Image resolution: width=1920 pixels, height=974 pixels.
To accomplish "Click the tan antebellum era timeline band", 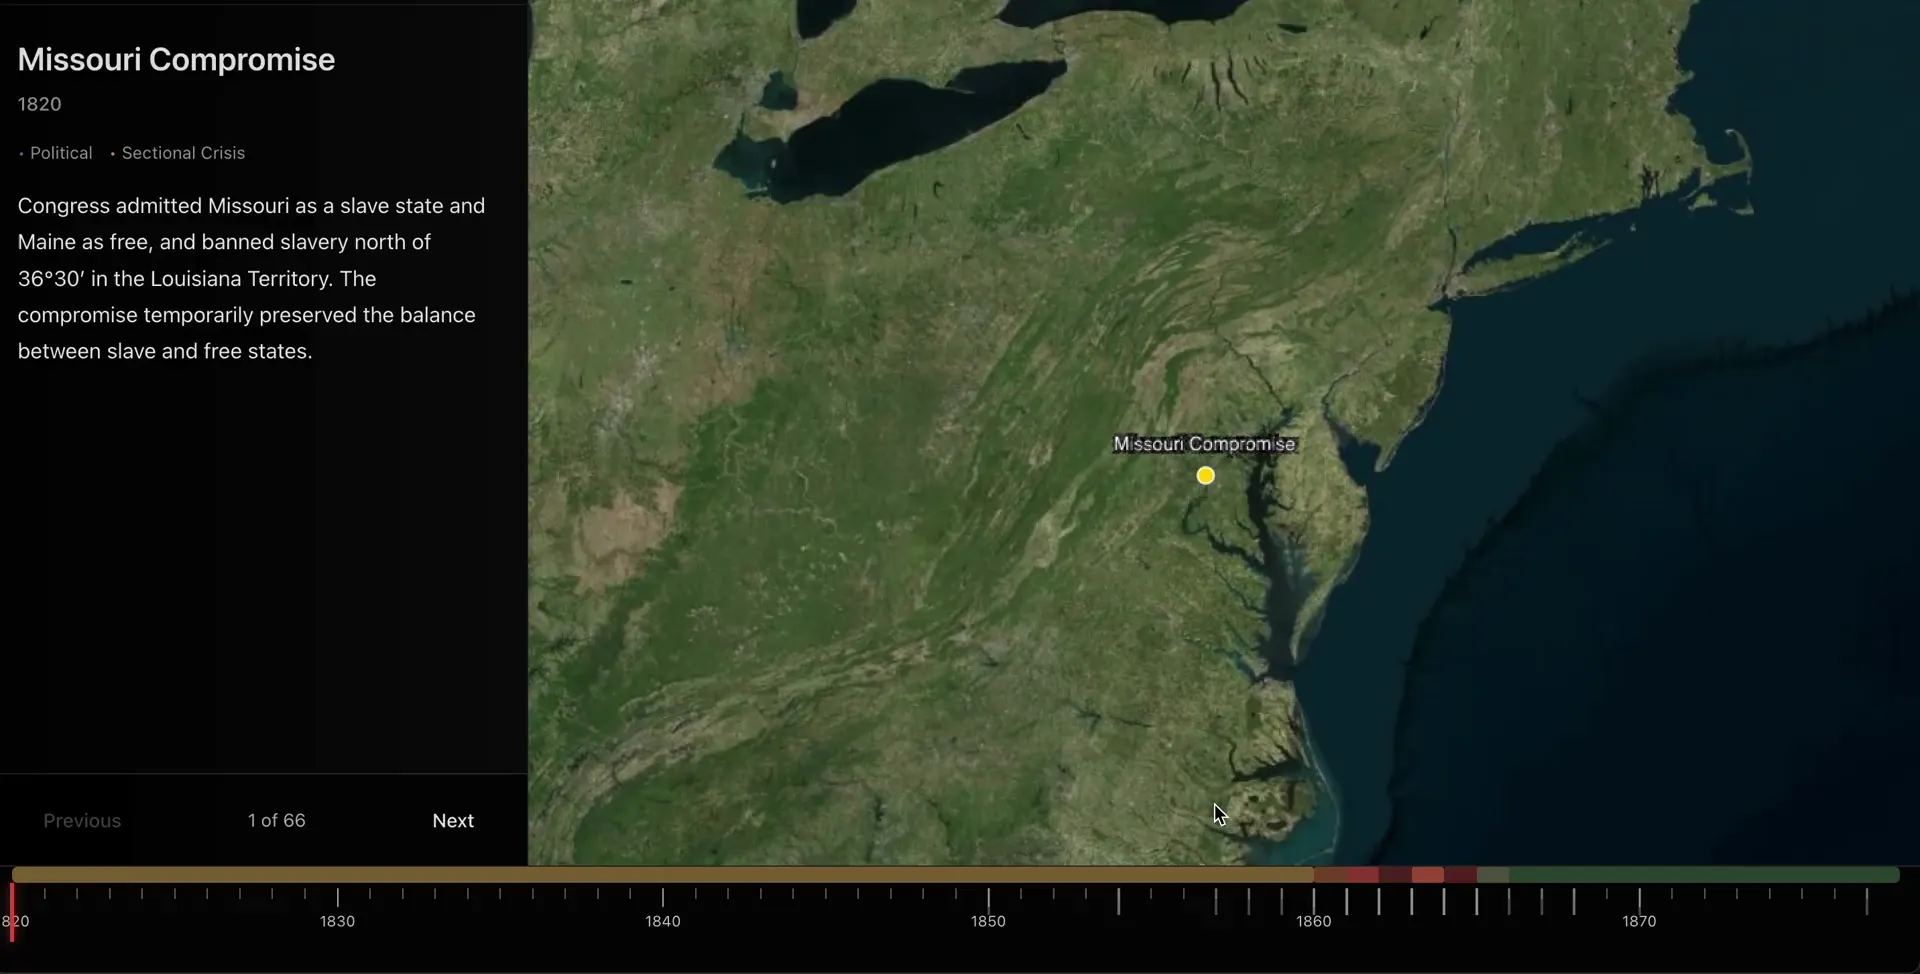I will tap(660, 875).
